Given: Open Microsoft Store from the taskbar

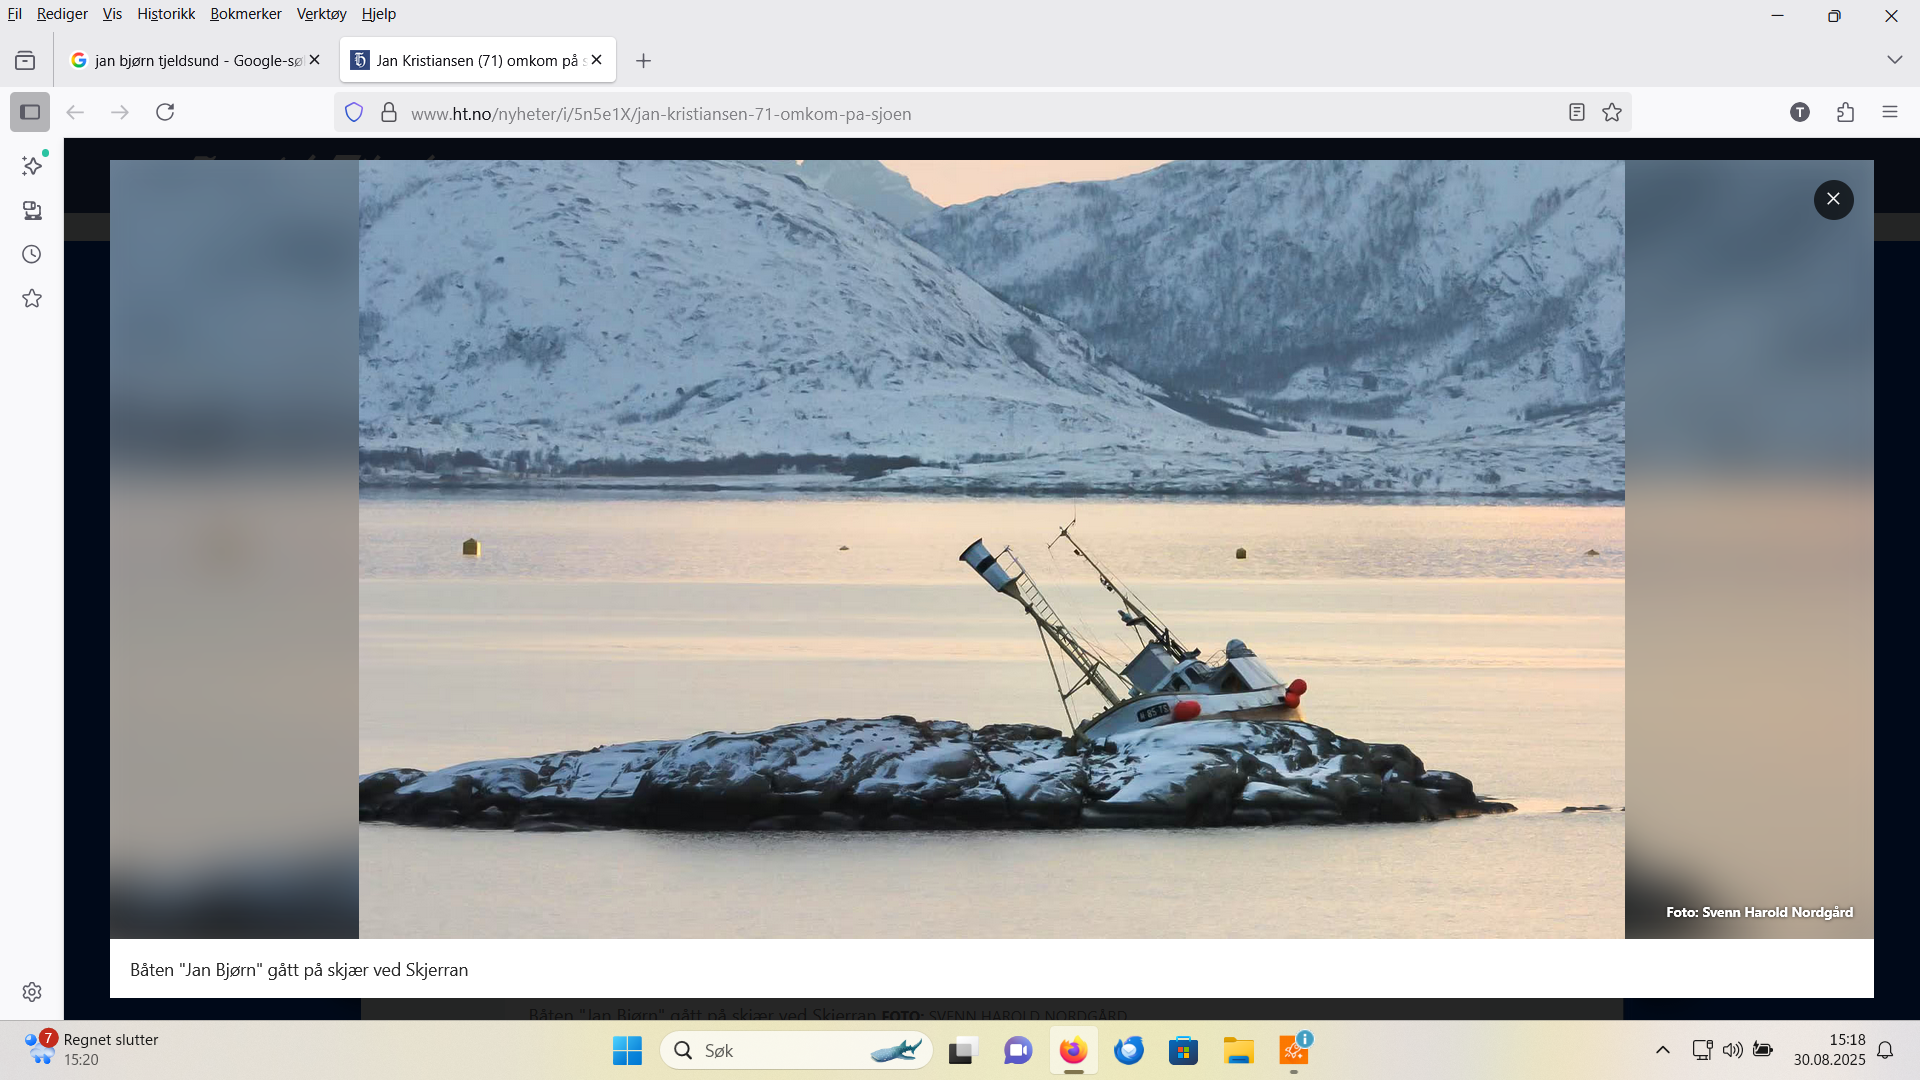Looking at the screenshot, I should point(1183,1051).
